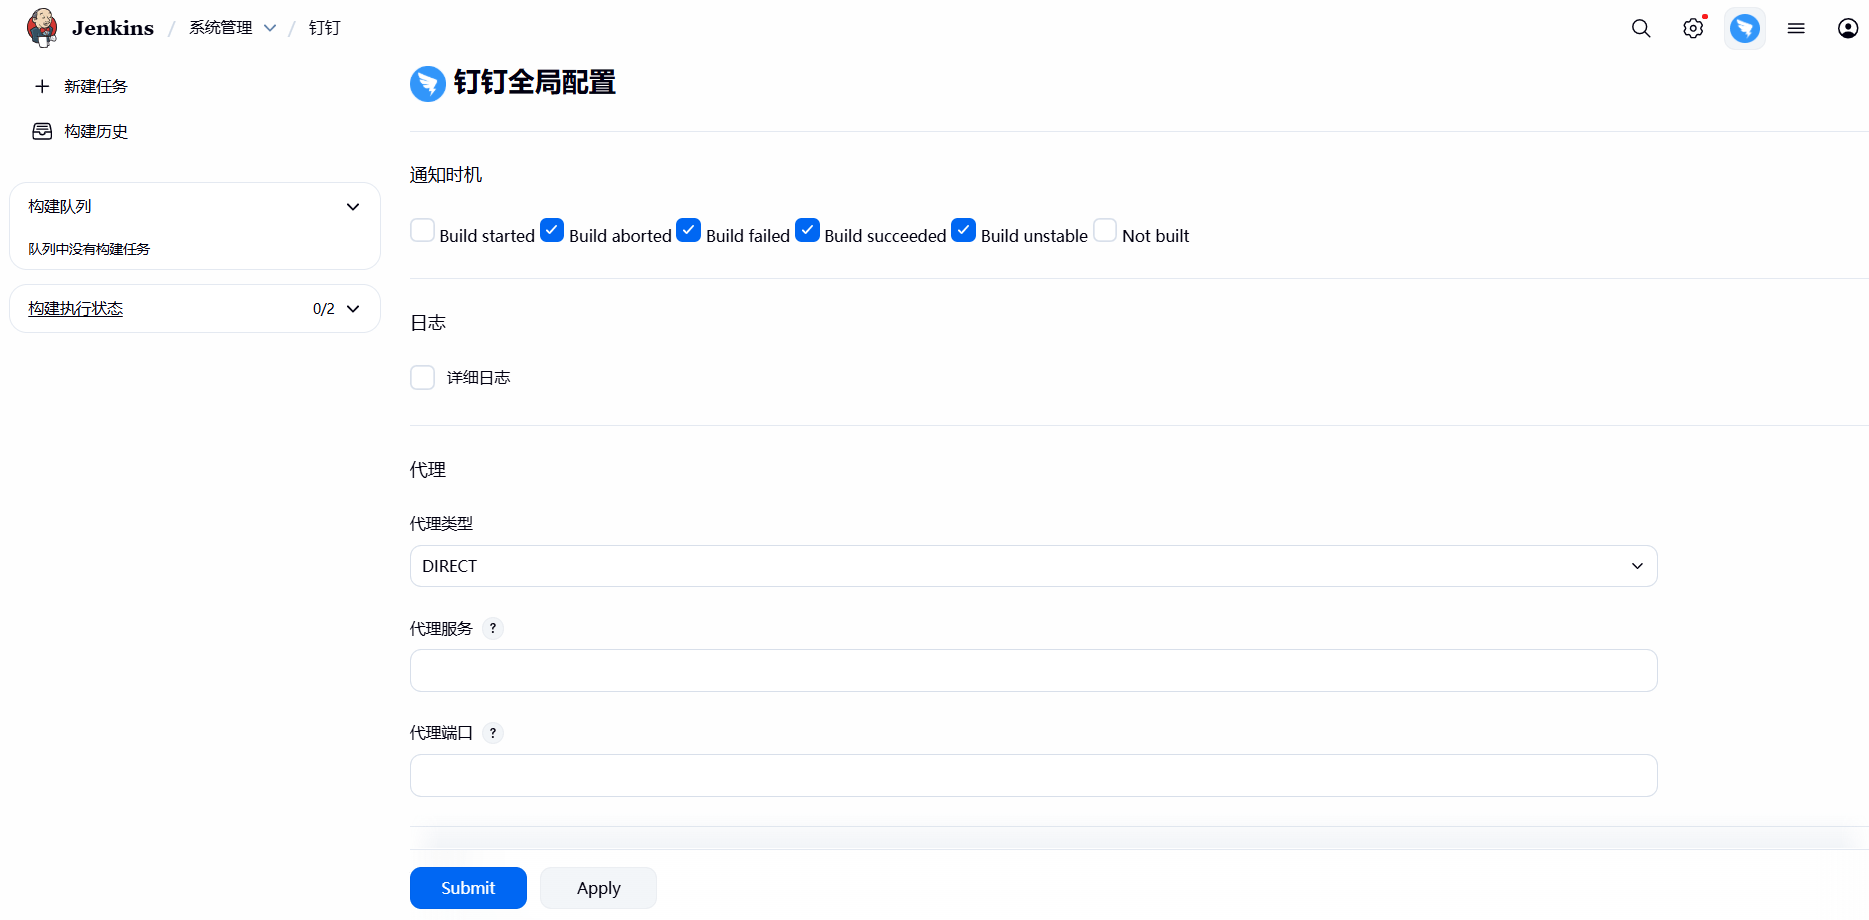
Task: Click the Jenkins logo icon
Action: tap(42, 28)
